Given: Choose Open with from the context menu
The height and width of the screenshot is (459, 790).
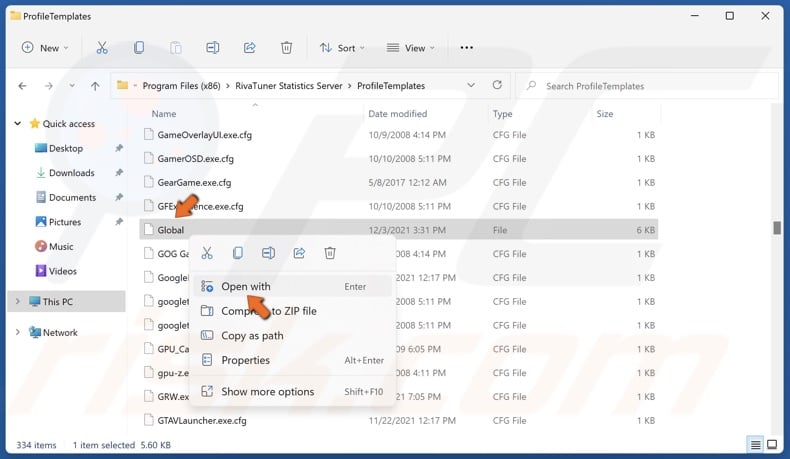Looking at the screenshot, I should (292, 286).
